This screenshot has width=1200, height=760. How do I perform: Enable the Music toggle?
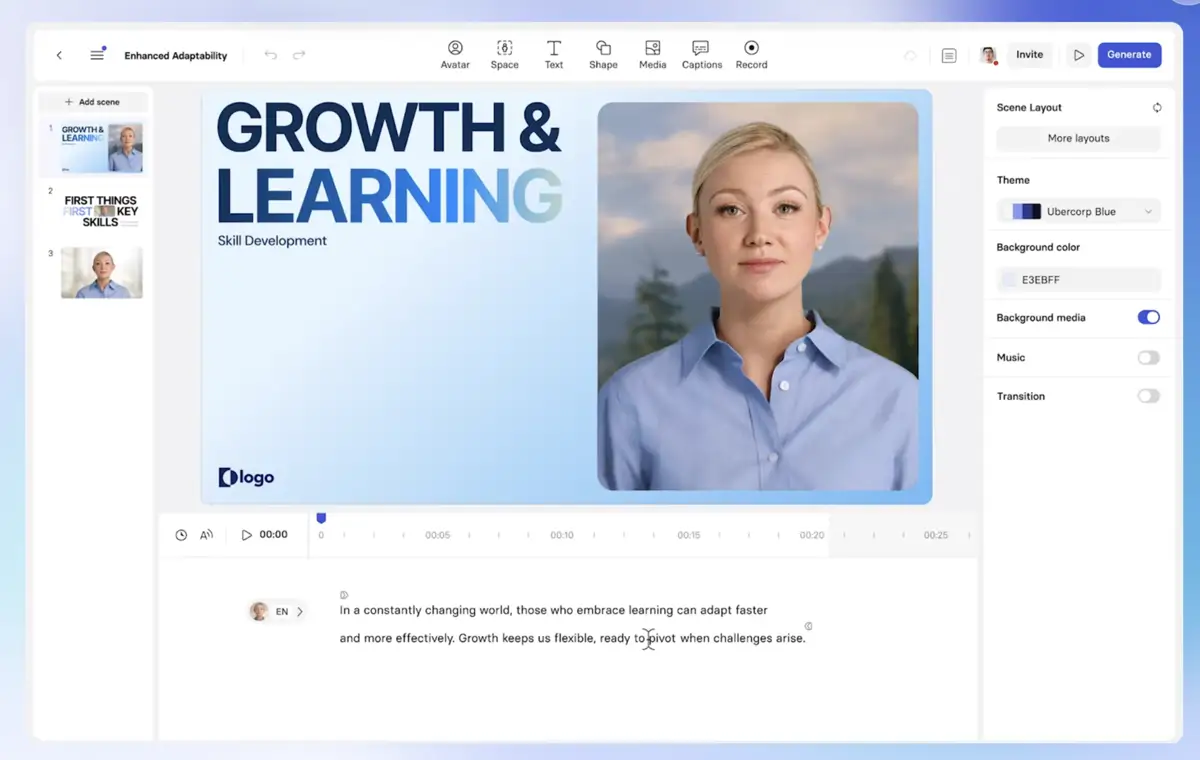click(1148, 358)
